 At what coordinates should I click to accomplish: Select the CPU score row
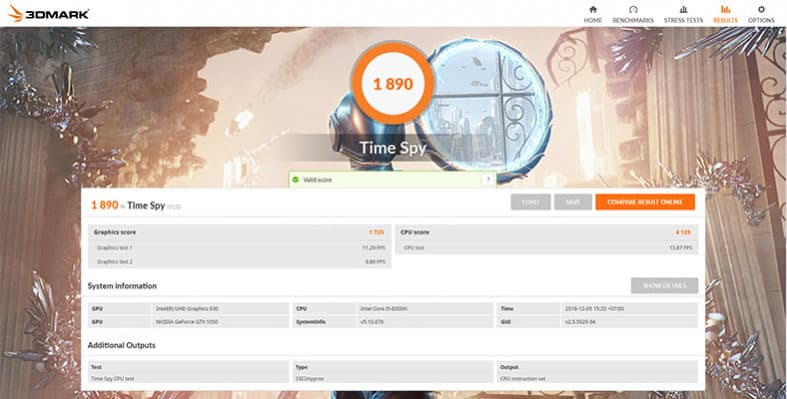tap(546, 232)
